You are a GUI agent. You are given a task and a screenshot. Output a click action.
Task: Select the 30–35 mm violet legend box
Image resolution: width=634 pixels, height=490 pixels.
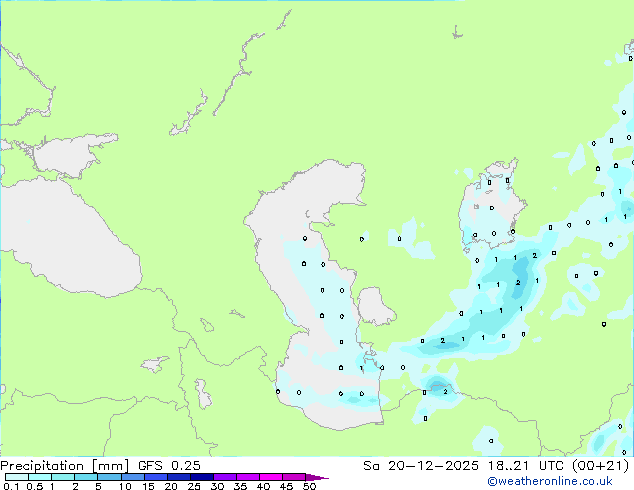[224, 477]
